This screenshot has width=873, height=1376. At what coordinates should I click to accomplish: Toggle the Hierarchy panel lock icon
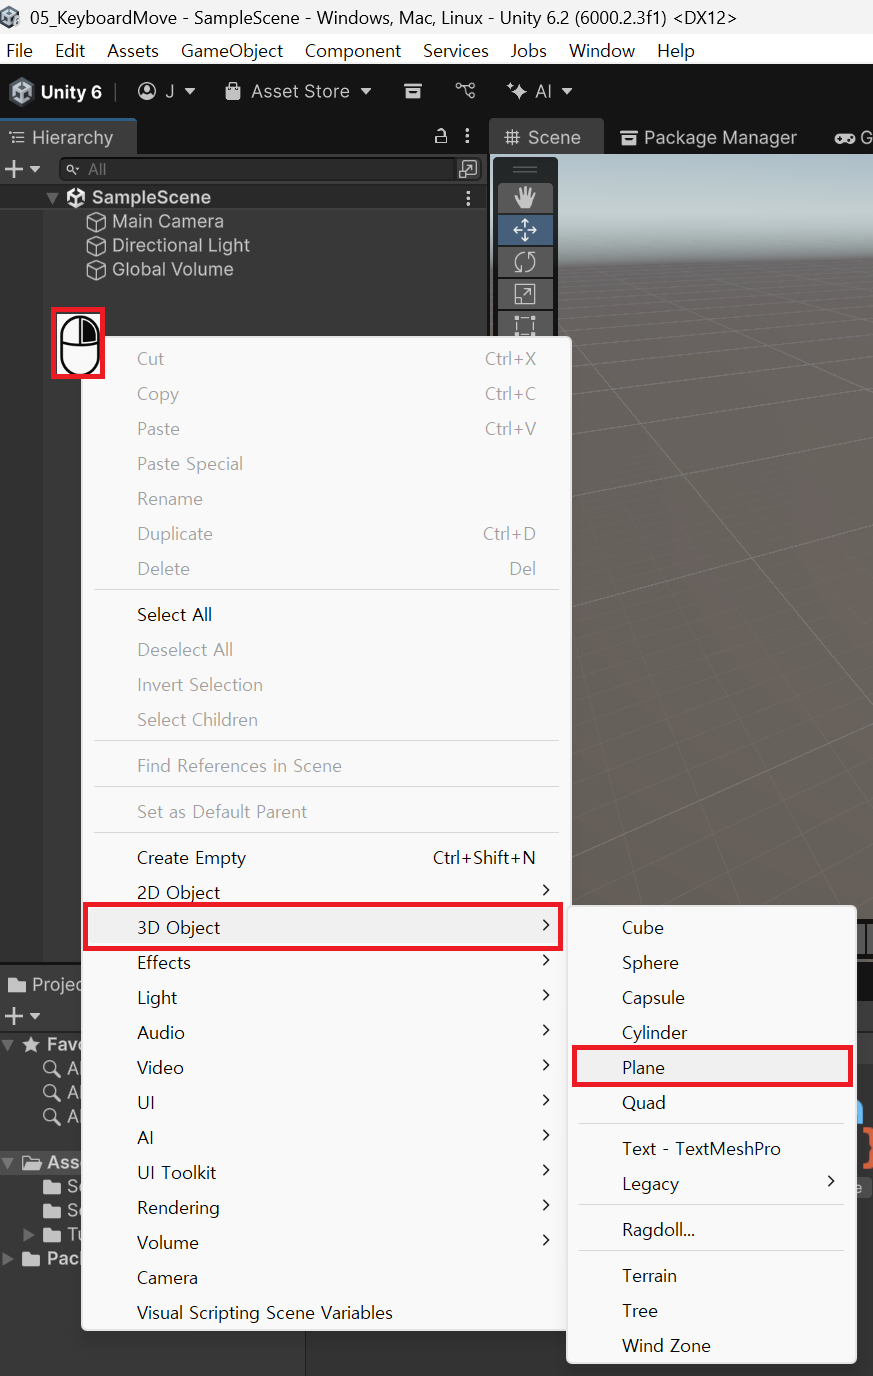point(440,136)
